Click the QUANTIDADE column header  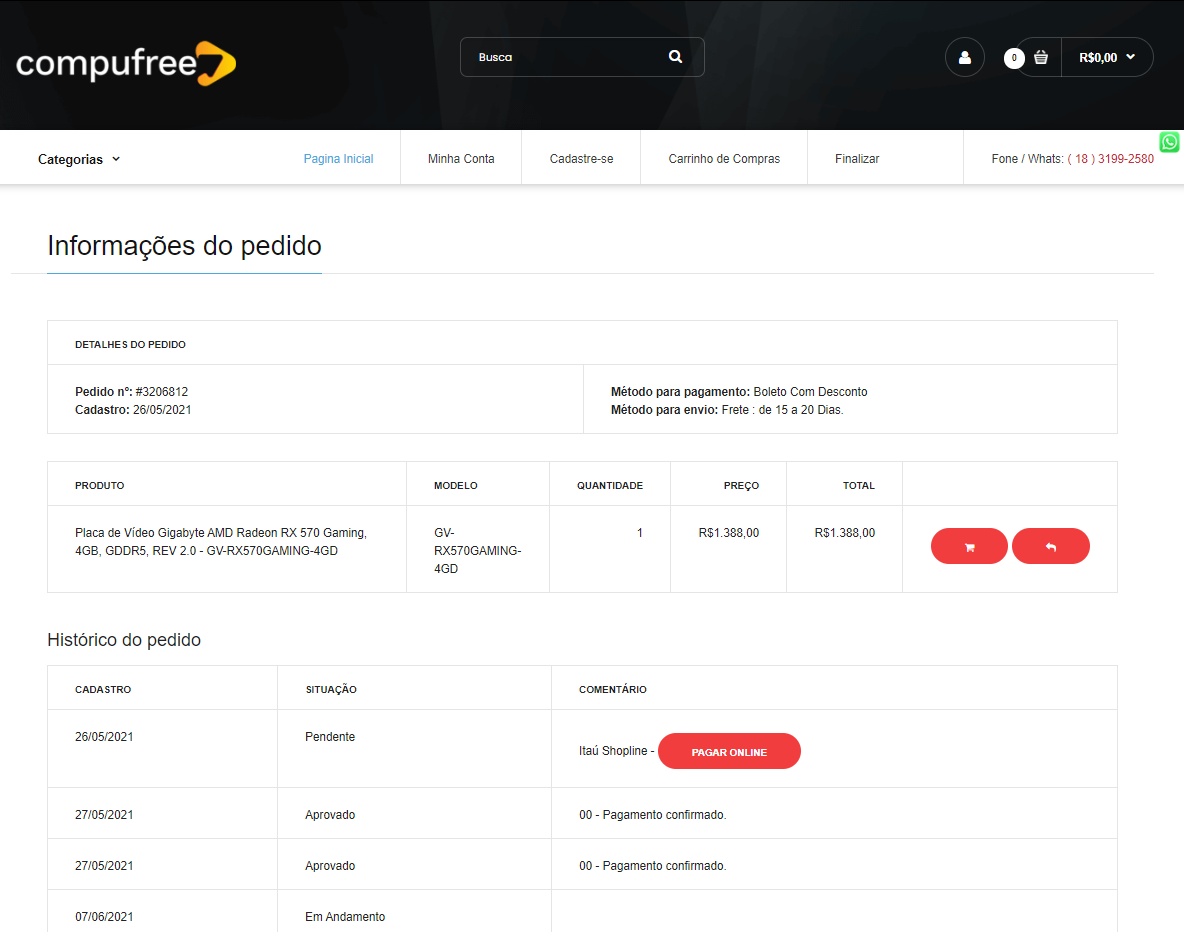tap(610, 486)
